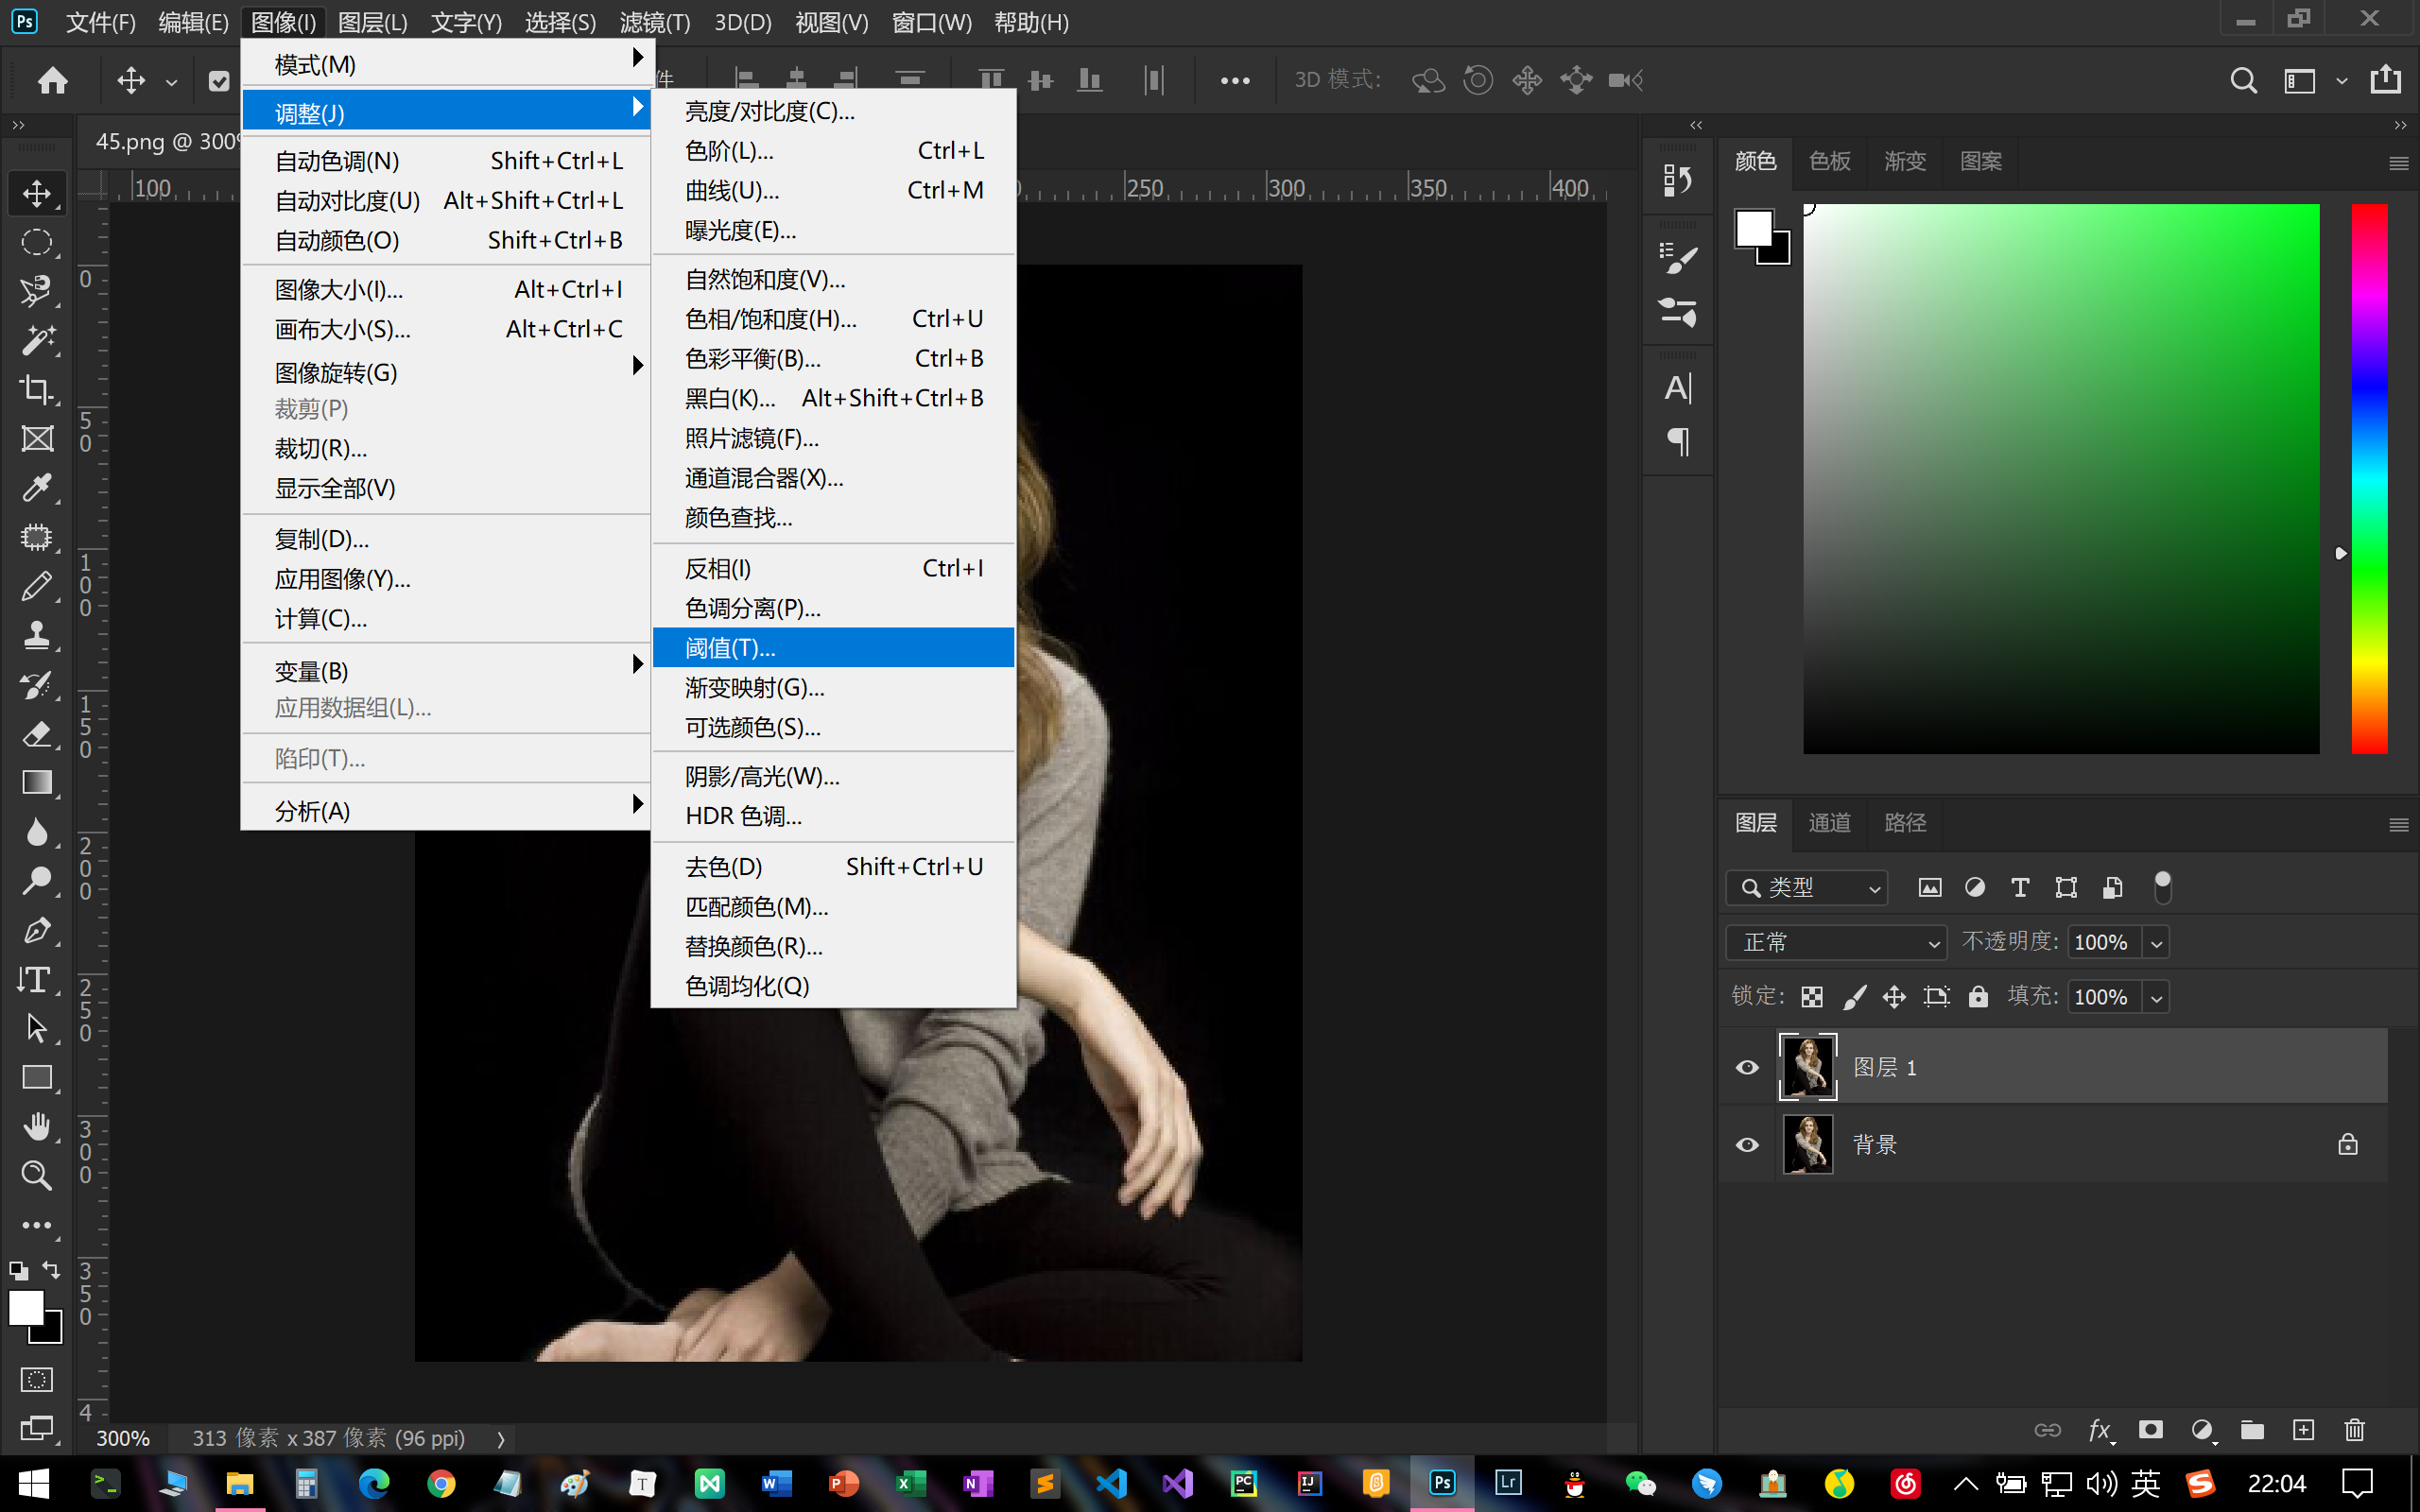Select the Magic Wand tool

tap(37, 340)
